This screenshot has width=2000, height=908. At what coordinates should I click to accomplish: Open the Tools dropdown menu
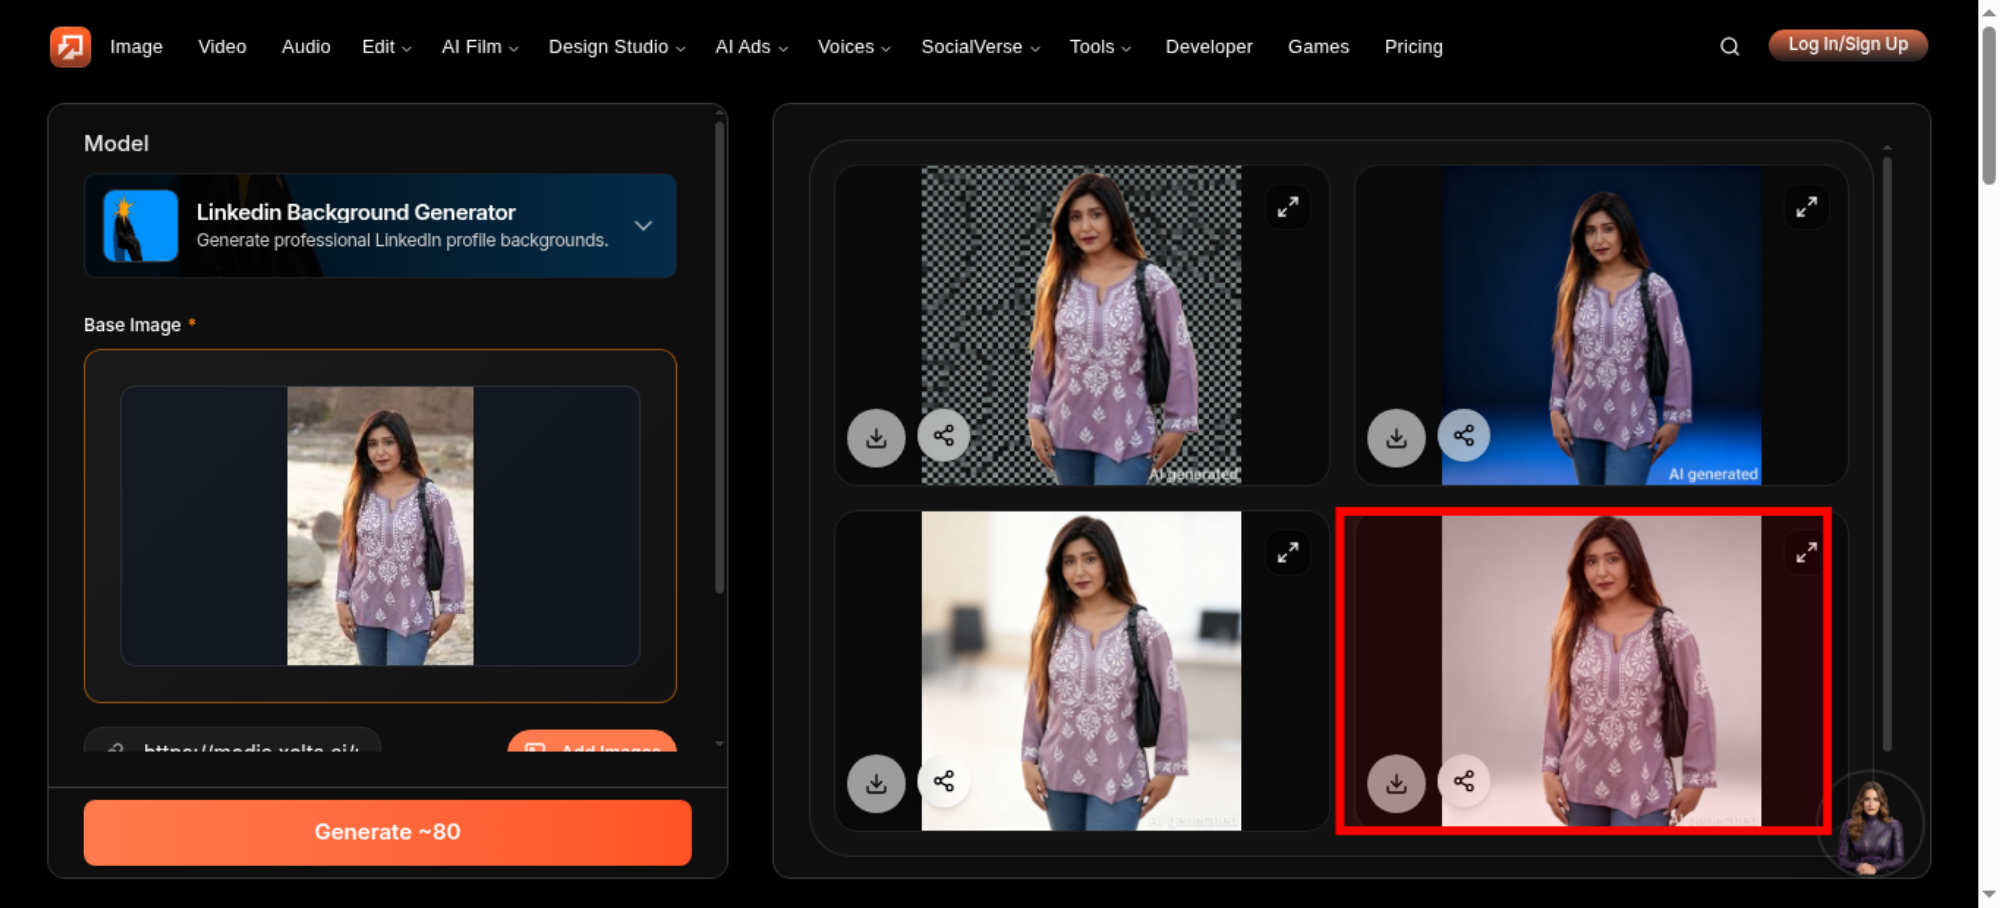tap(1100, 46)
